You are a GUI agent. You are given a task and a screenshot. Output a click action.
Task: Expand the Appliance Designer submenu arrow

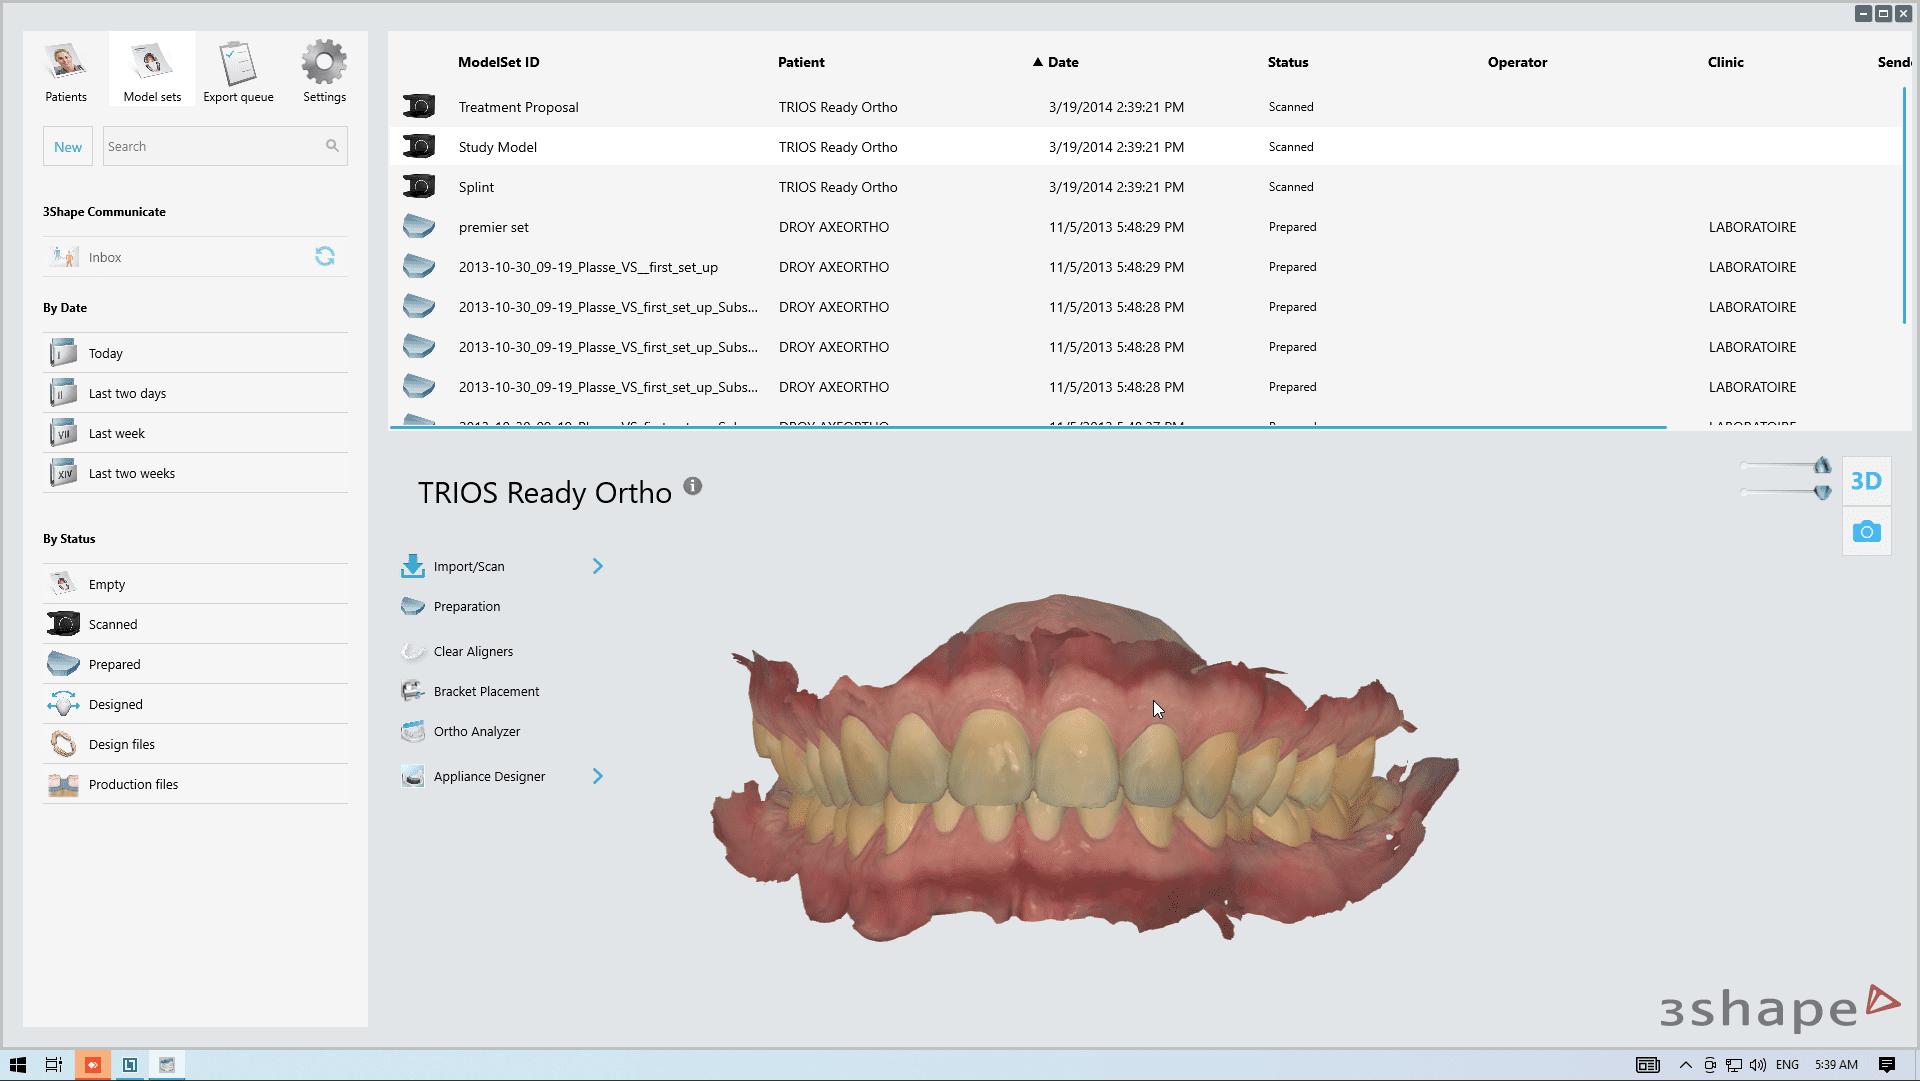pyautogui.click(x=598, y=777)
